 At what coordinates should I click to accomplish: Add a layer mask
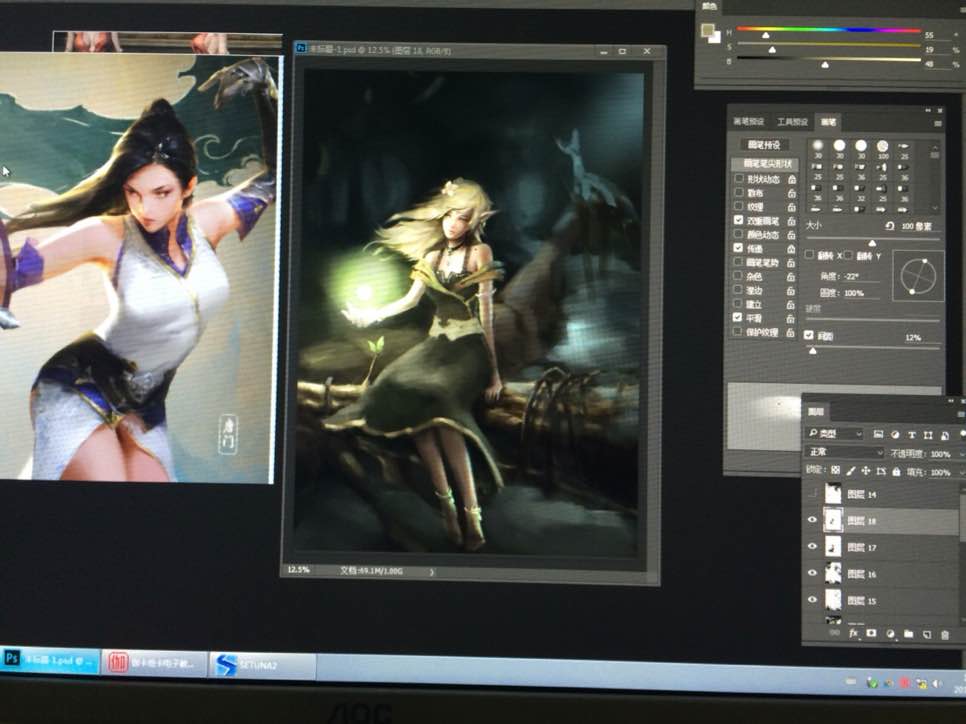pos(871,633)
